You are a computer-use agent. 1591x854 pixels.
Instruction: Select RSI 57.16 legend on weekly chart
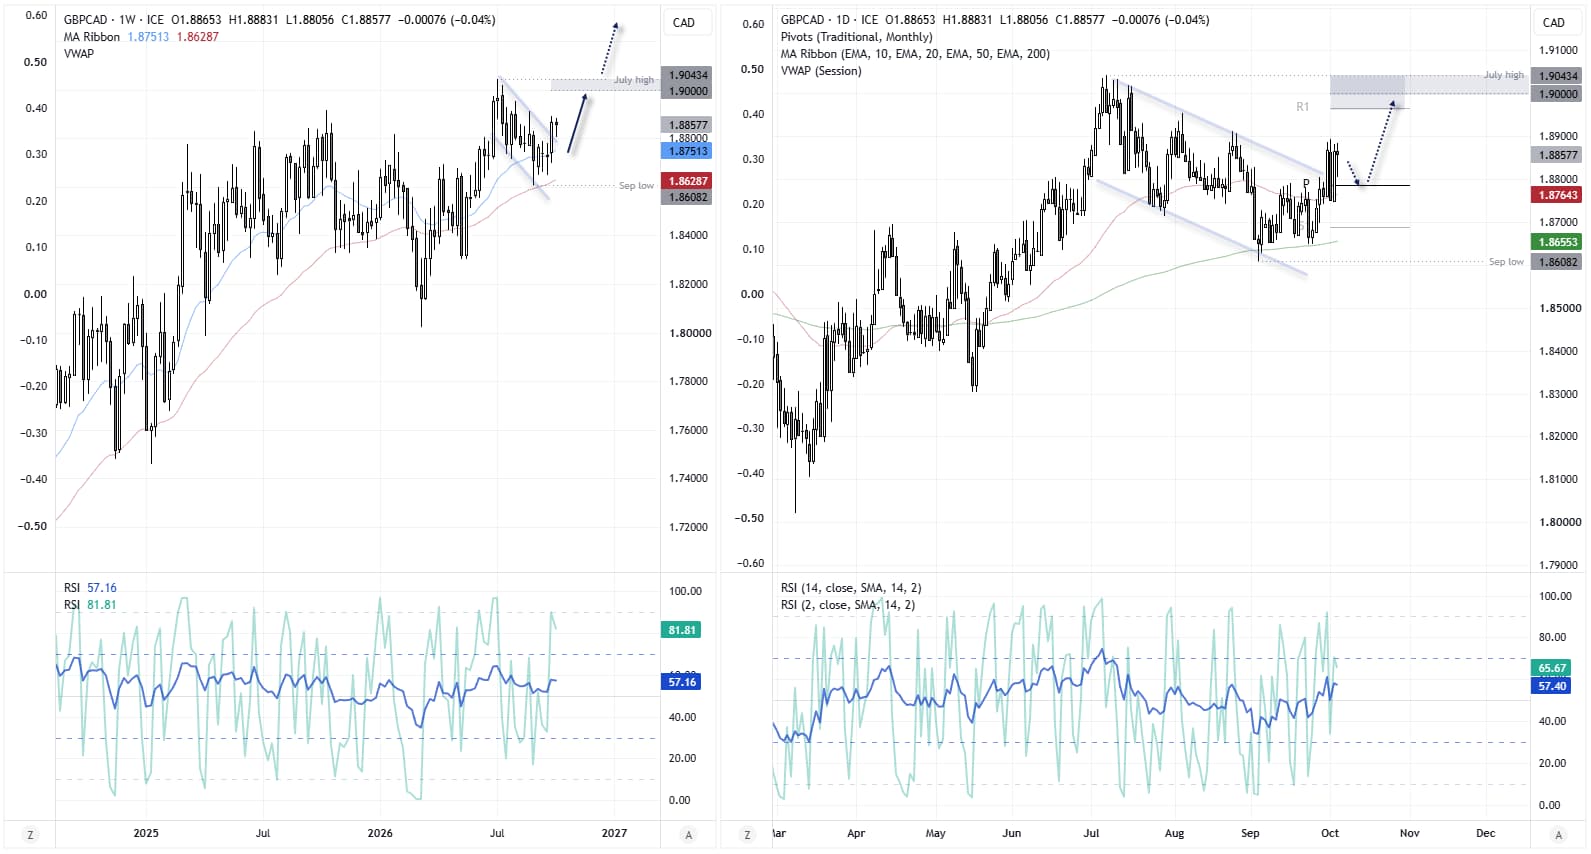pyautogui.click(x=90, y=588)
